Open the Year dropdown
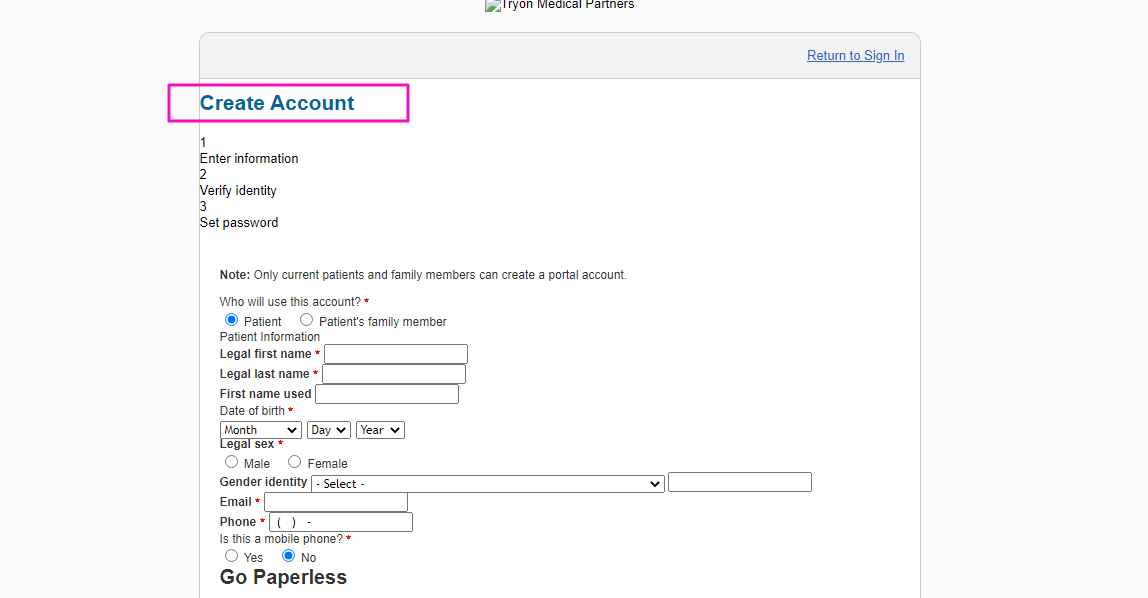This screenshot has height=598, width=1148. click(381, 430)
